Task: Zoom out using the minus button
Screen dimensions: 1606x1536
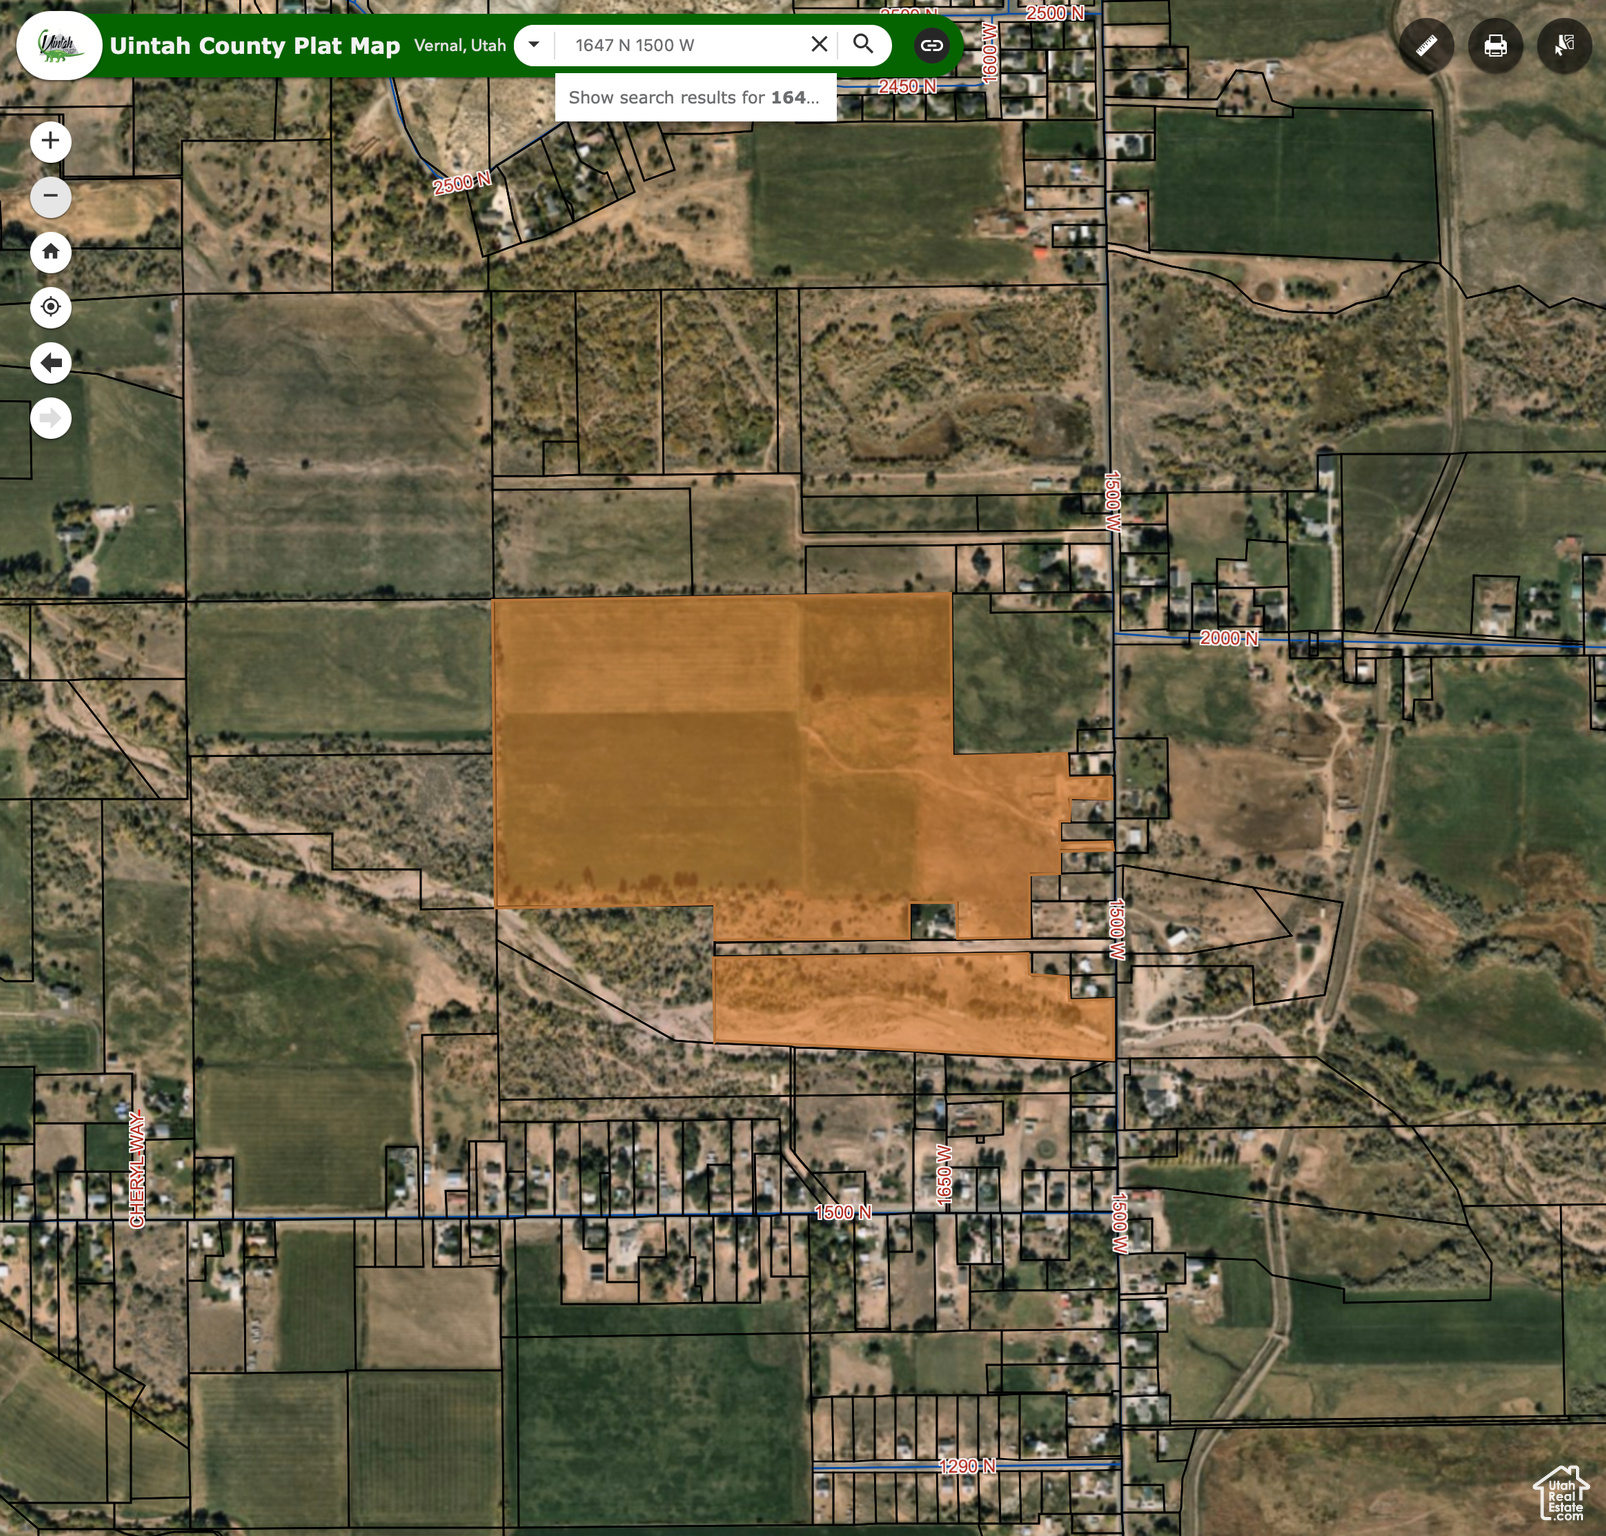Action: click(x=51, y=196)
